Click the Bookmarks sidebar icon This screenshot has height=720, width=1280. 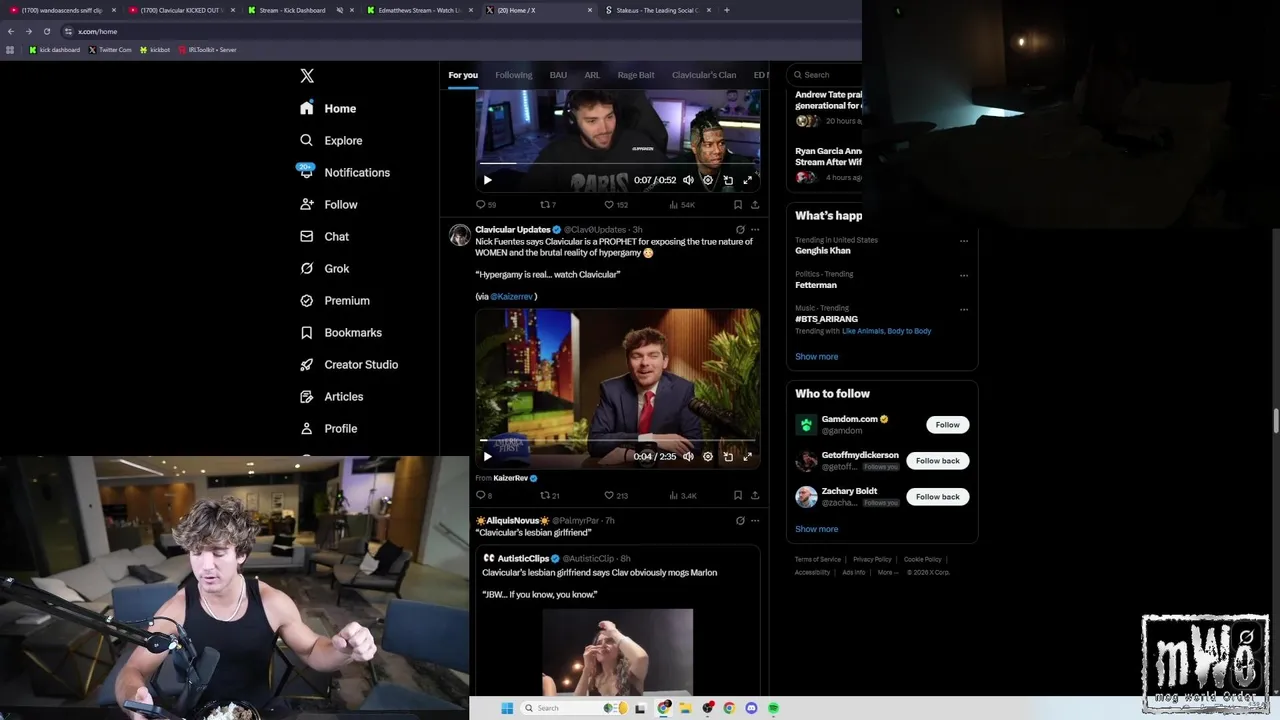(x=307, y=332)
